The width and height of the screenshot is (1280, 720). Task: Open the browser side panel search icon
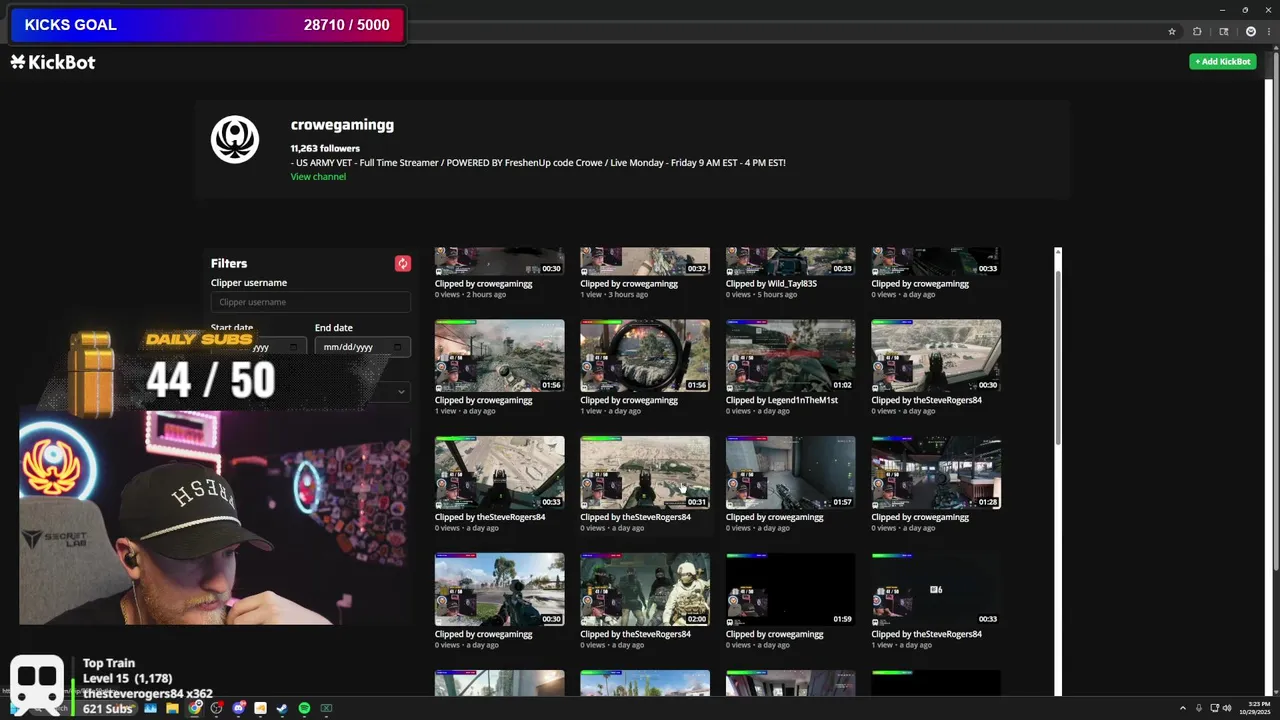click(x=1223, y=31)
